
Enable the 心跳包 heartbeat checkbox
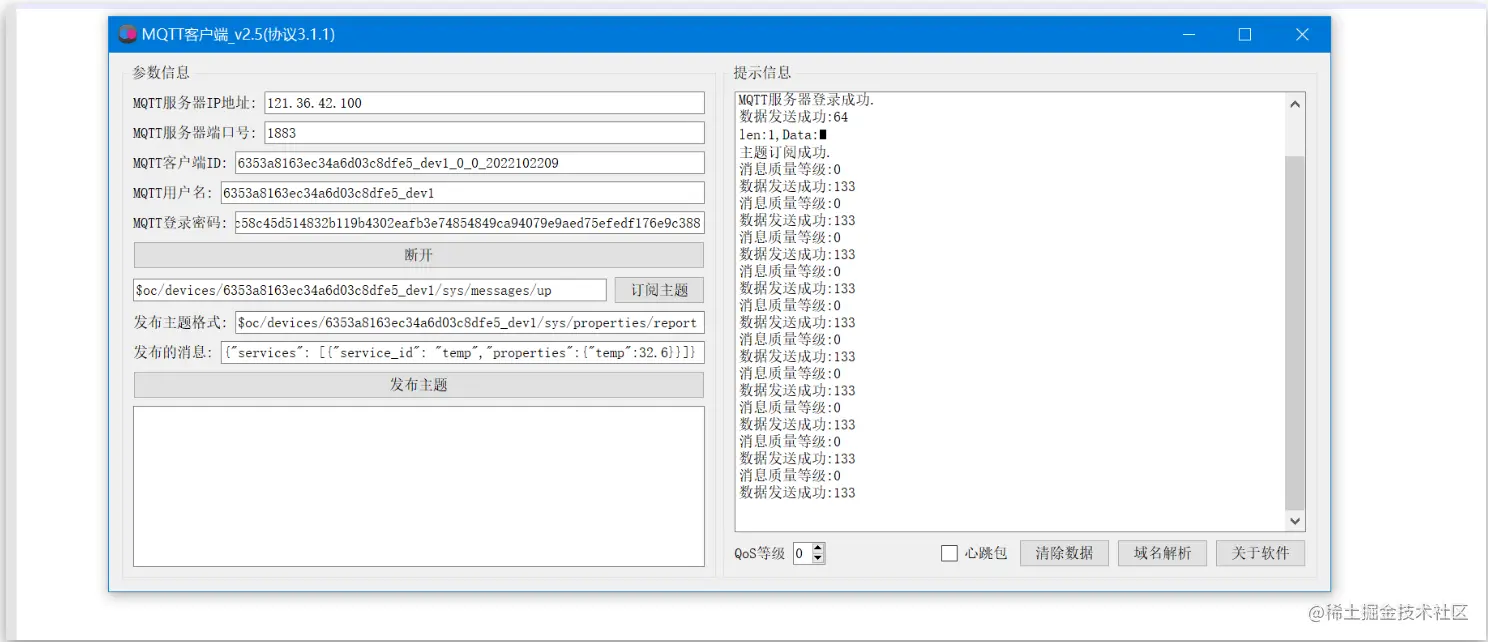pyautogui.click(x=948, y=553)
